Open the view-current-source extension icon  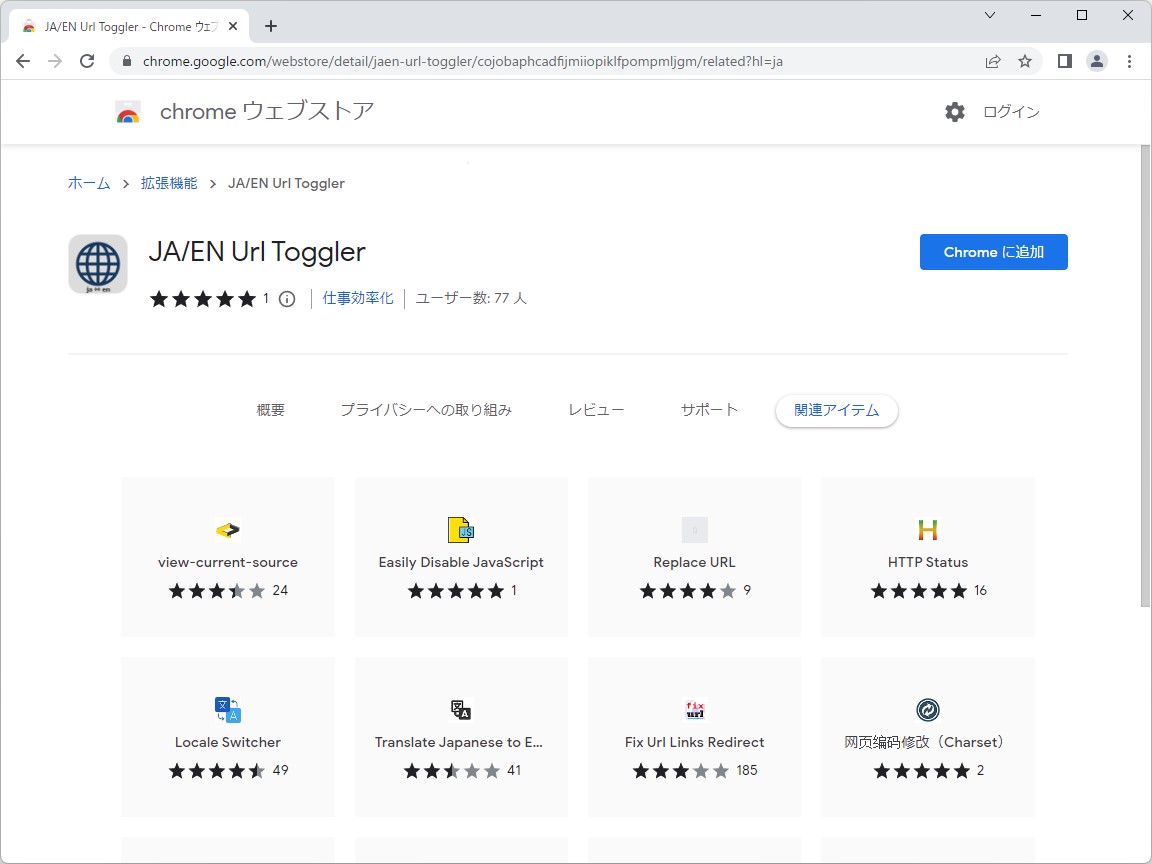tap(227, 530)
